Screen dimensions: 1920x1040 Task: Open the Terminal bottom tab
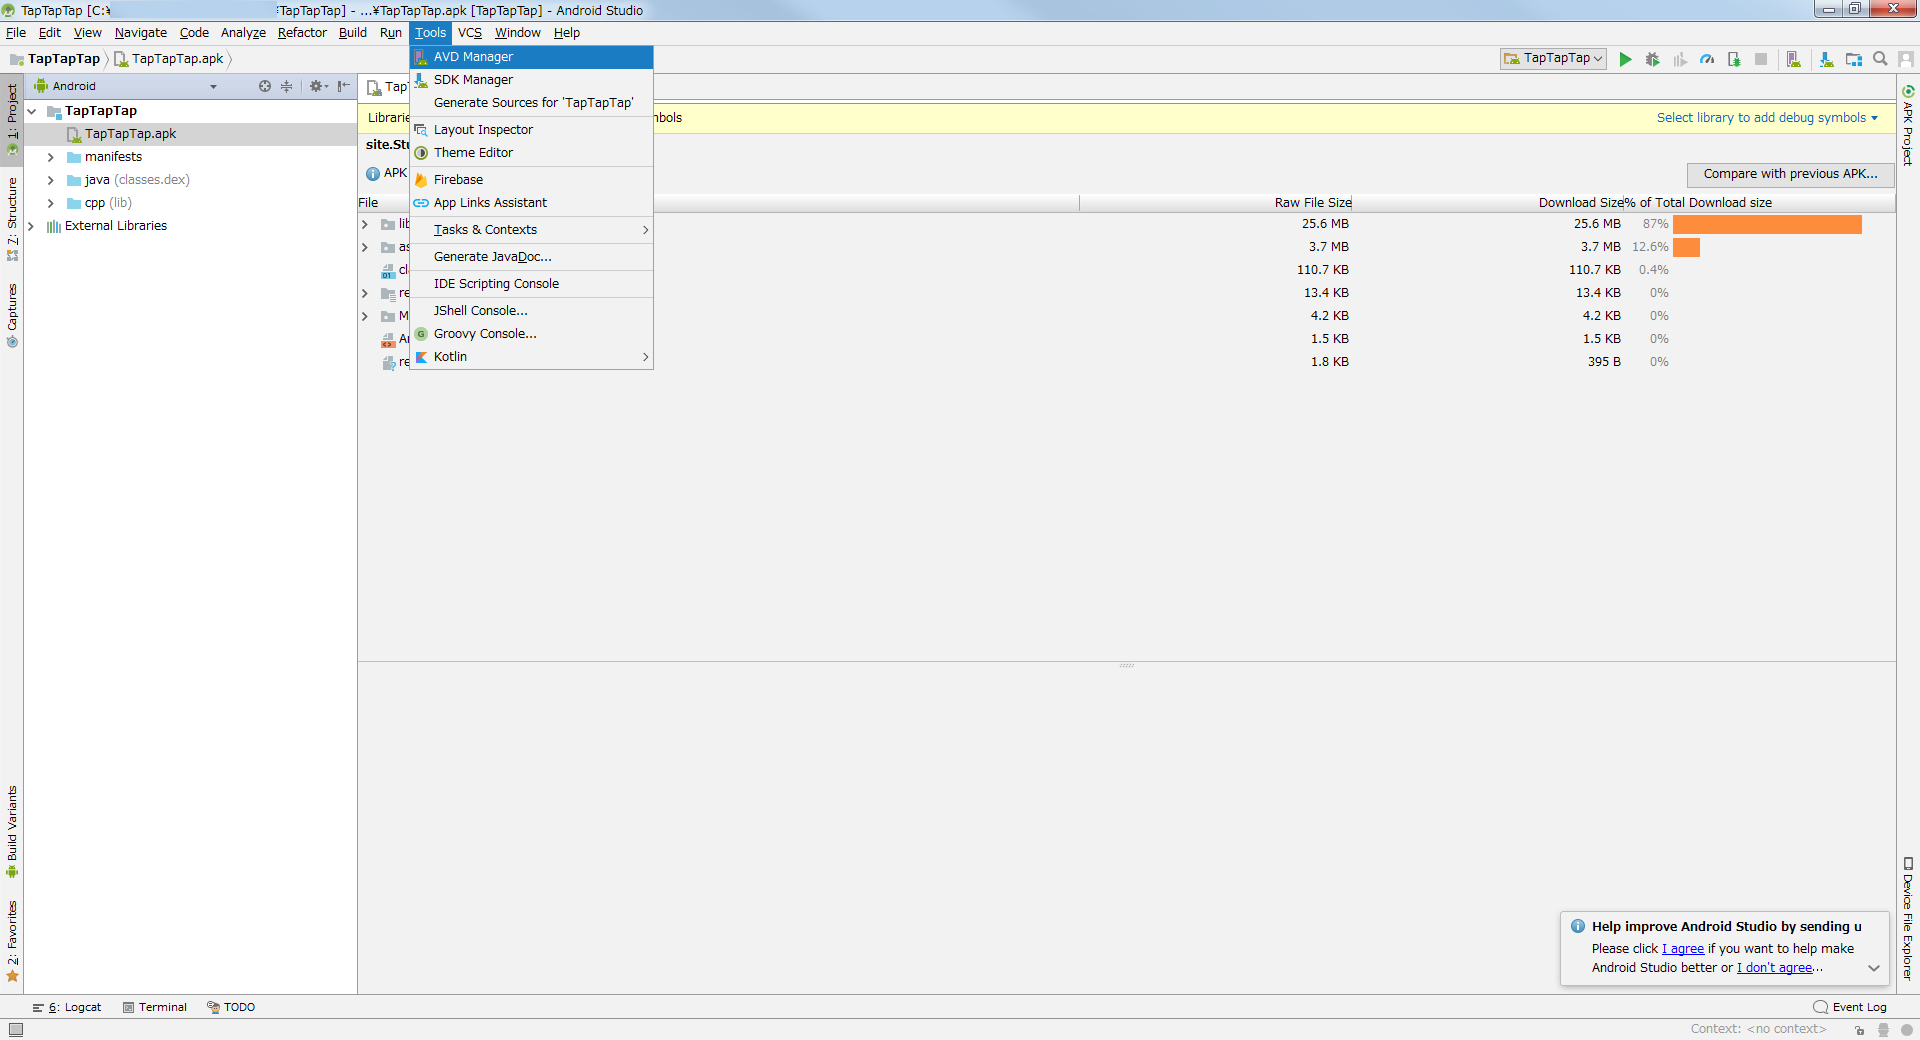pos(155,1007)
